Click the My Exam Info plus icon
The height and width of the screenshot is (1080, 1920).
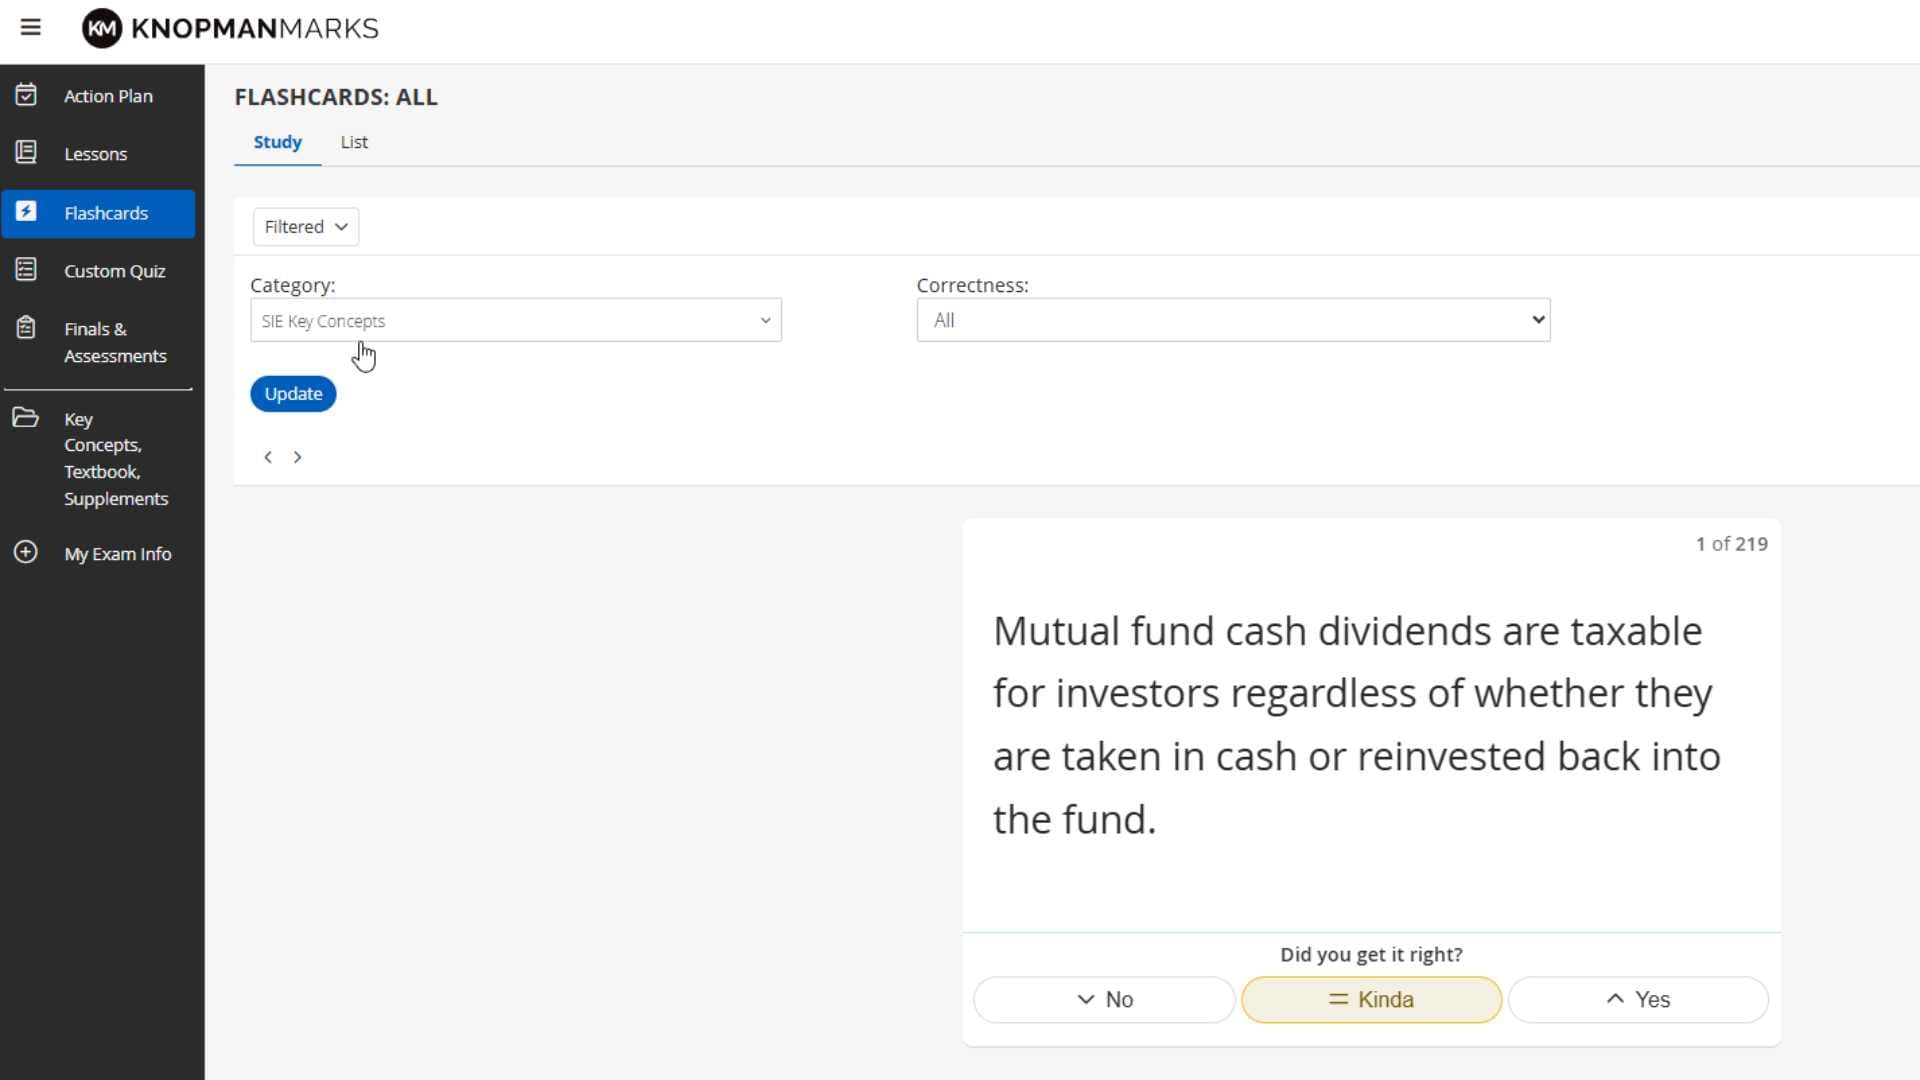(26, 552)
